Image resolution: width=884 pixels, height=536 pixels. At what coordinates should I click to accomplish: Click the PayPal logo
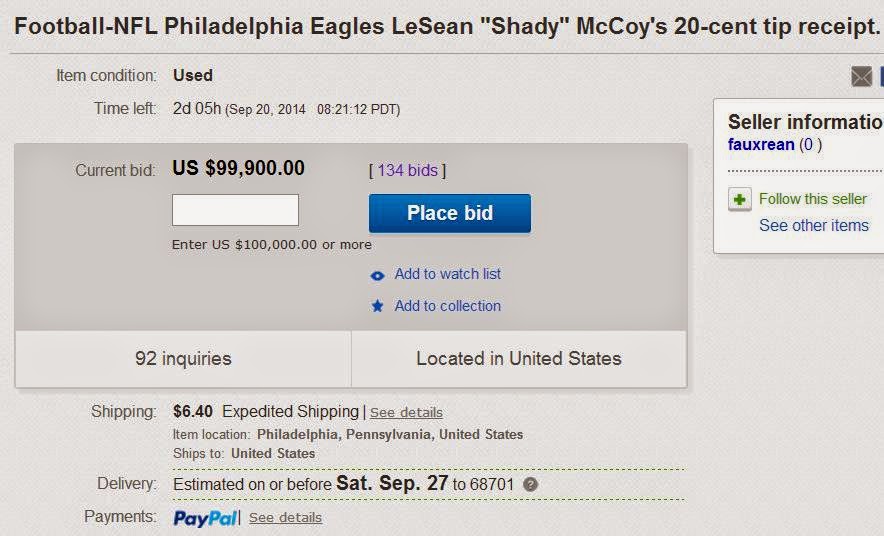tap(205, 518)
